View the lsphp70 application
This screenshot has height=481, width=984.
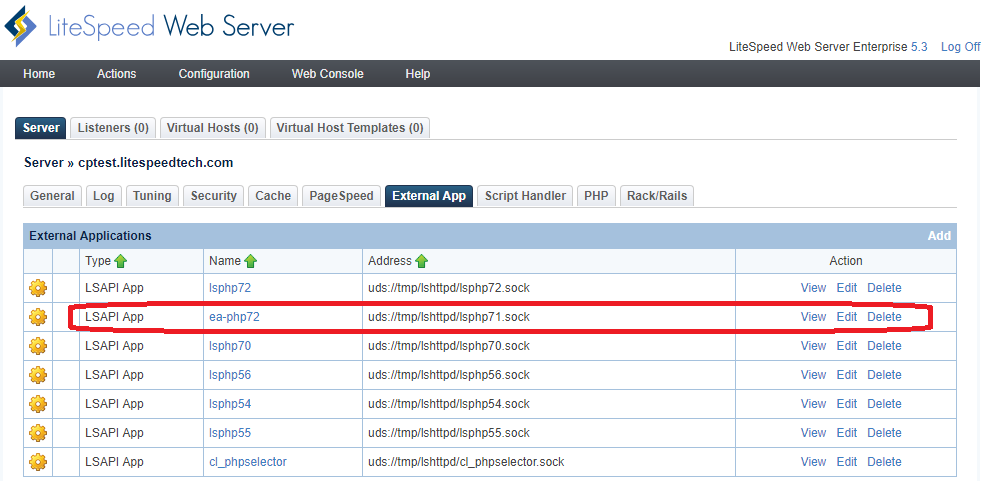pyautogui.click(x=813, y=346)
